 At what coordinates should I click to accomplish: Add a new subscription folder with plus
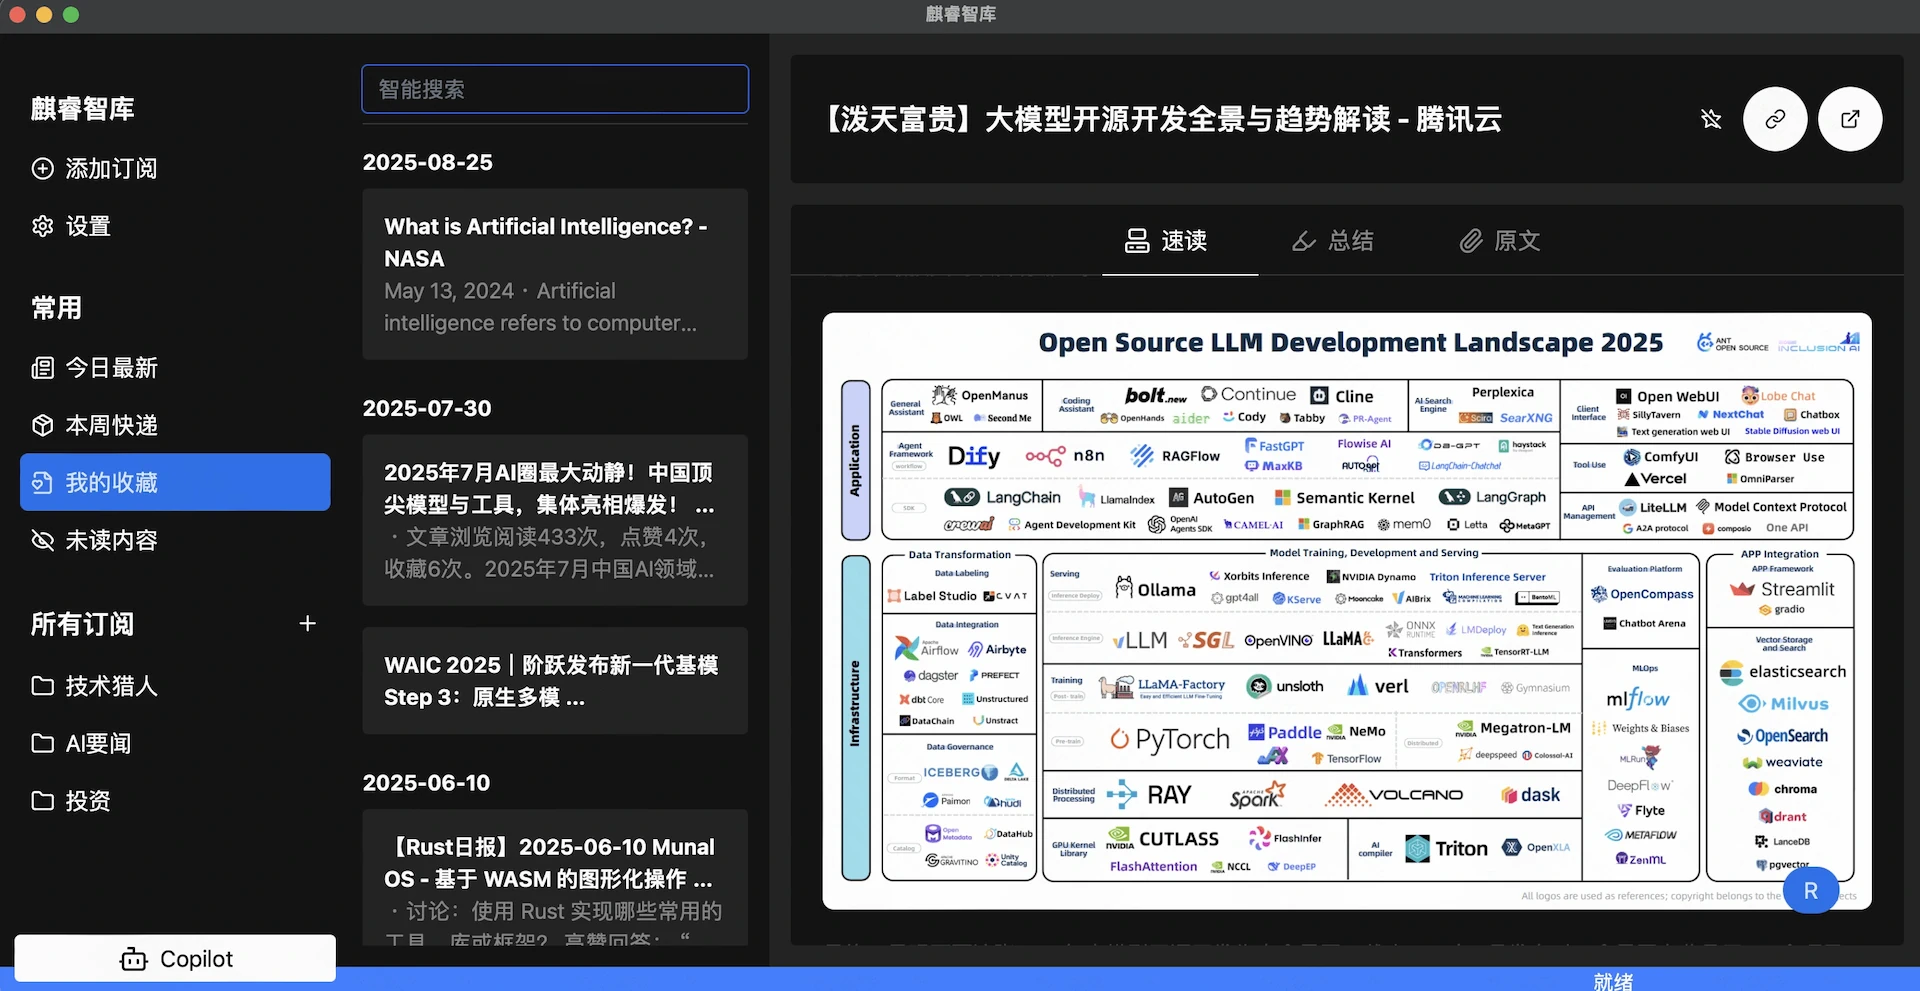(308, 624)
